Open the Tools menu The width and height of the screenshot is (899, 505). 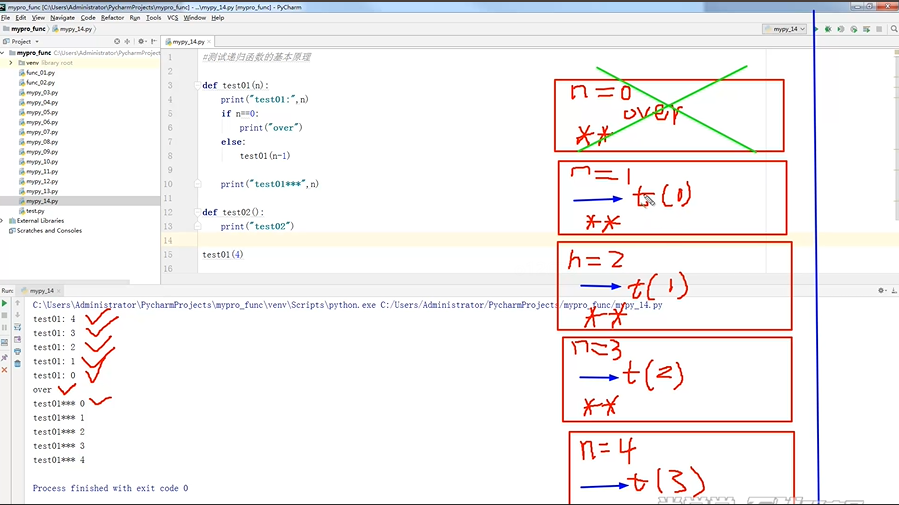(x=154, y=18)
